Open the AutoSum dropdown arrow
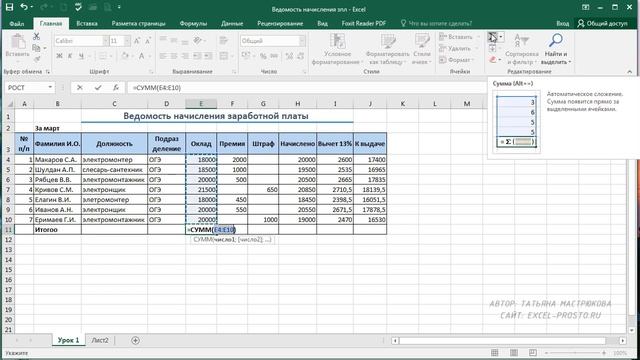This screenshot has width=640, height=360. (501, 37)
